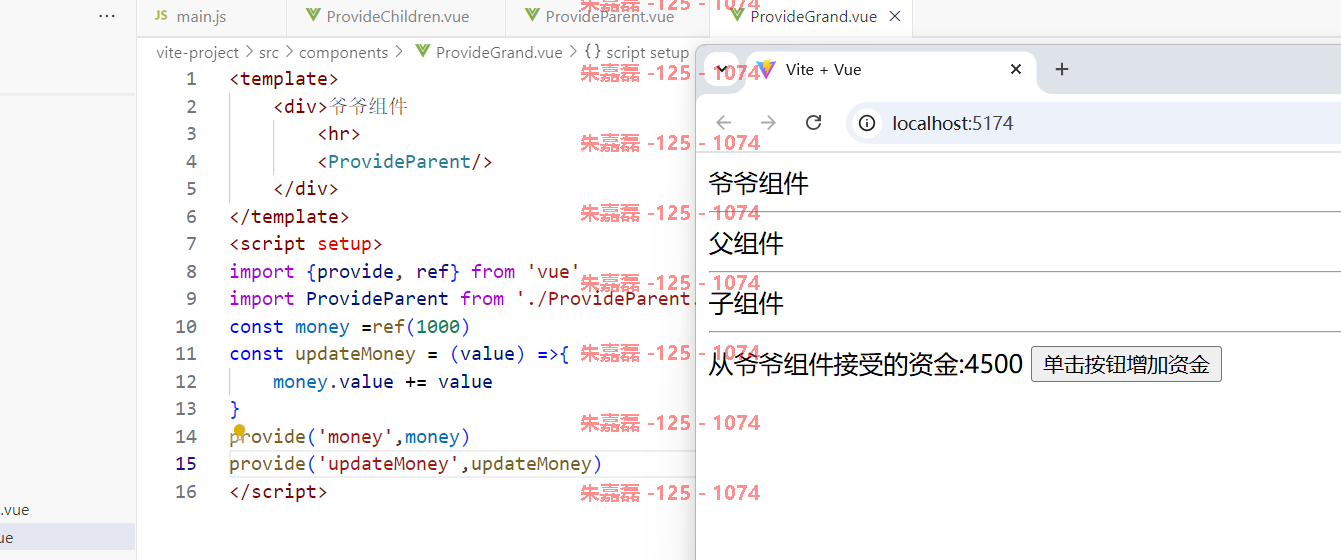Viewport: 1341px width, 560px height.
Task: Click the 爷爷组件 heading text in browser
Action: point(758,183)
